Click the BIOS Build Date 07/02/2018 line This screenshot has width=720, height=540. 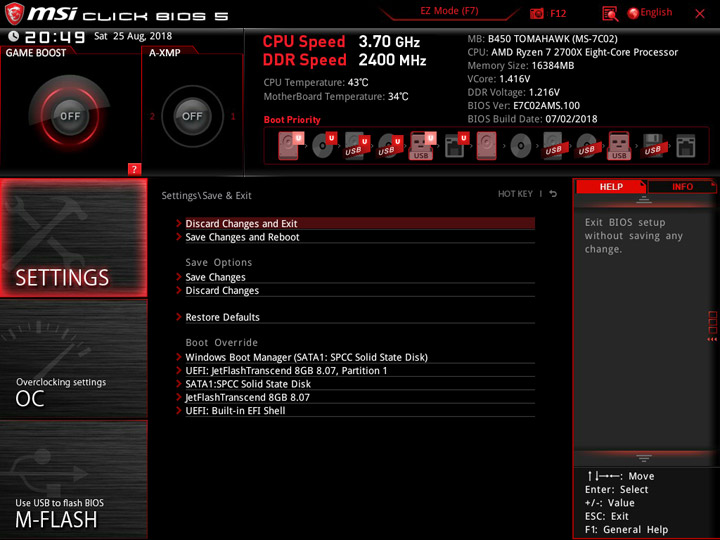point(532,119)
